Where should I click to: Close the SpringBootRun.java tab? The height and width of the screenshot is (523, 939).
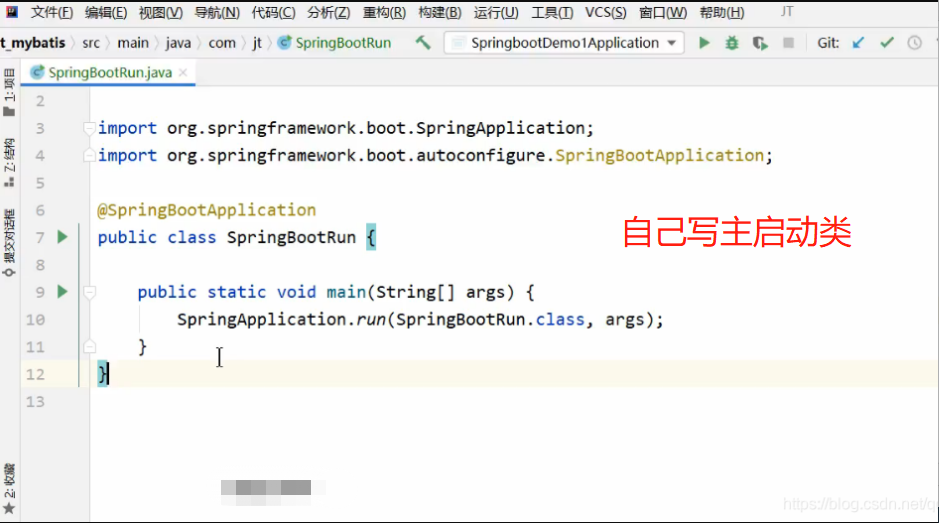coord(183,72)
